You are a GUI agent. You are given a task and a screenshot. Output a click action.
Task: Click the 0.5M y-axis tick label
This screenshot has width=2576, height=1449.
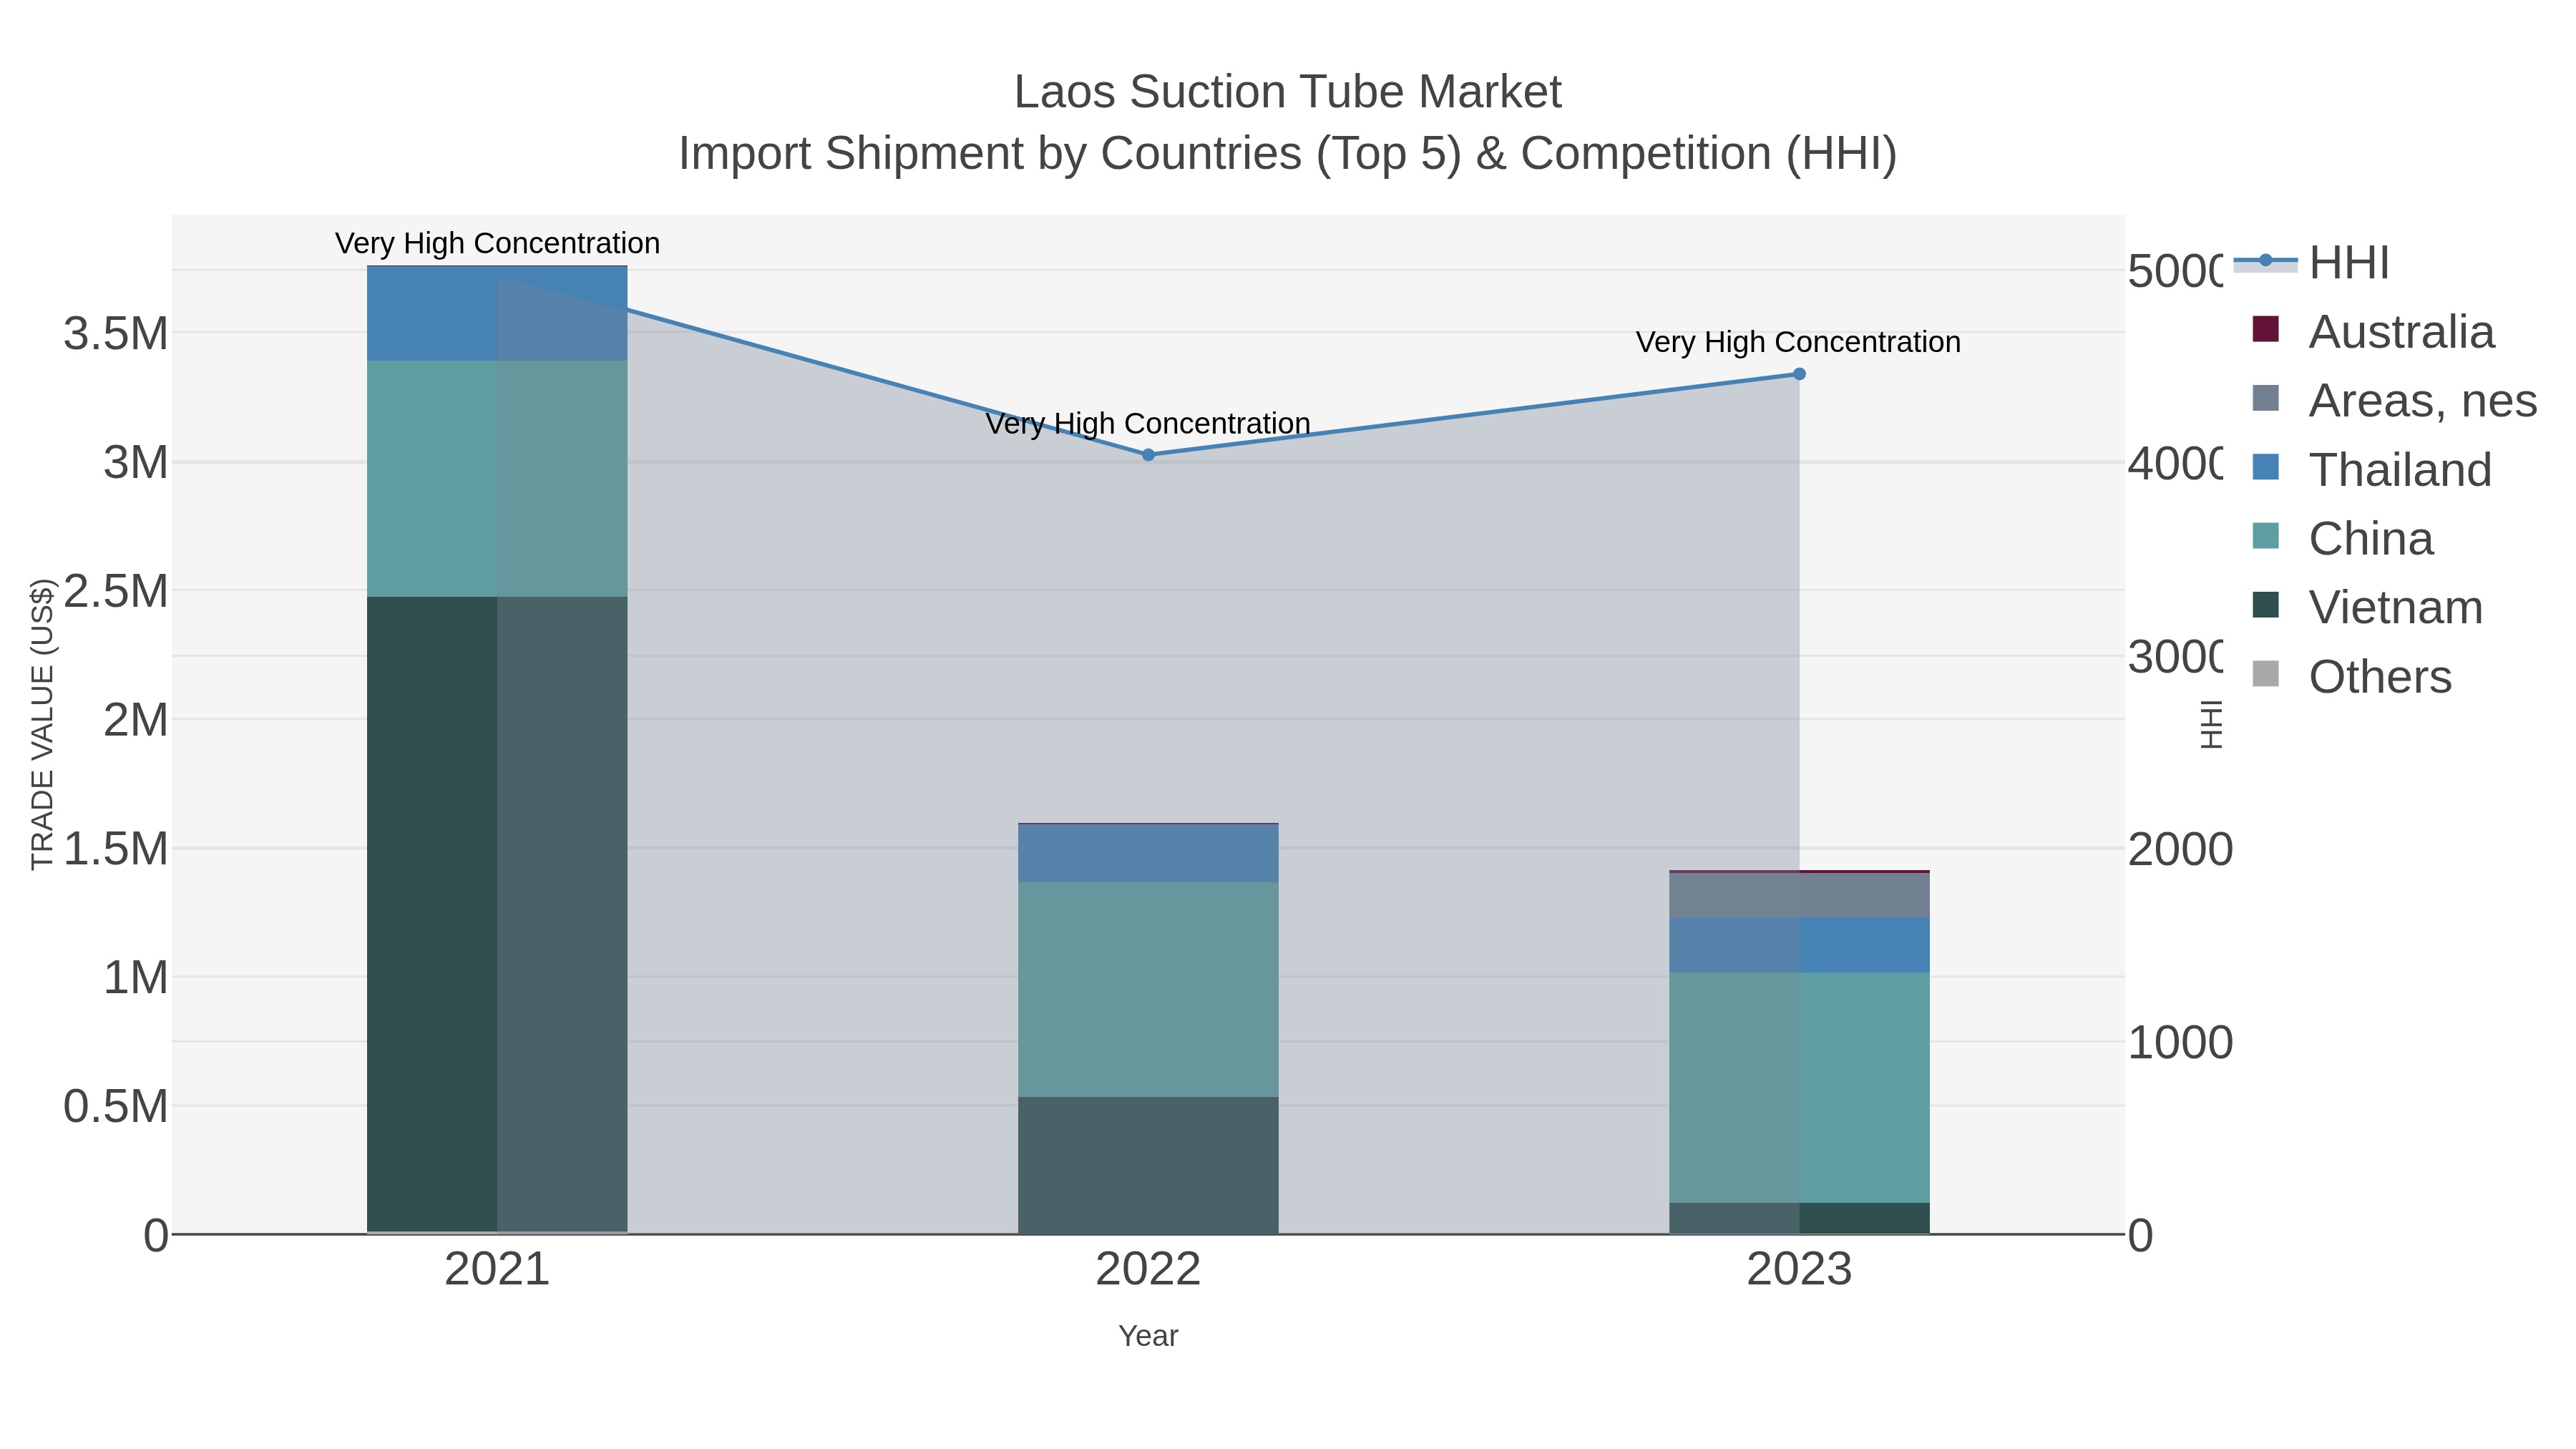pos(116,1107)
